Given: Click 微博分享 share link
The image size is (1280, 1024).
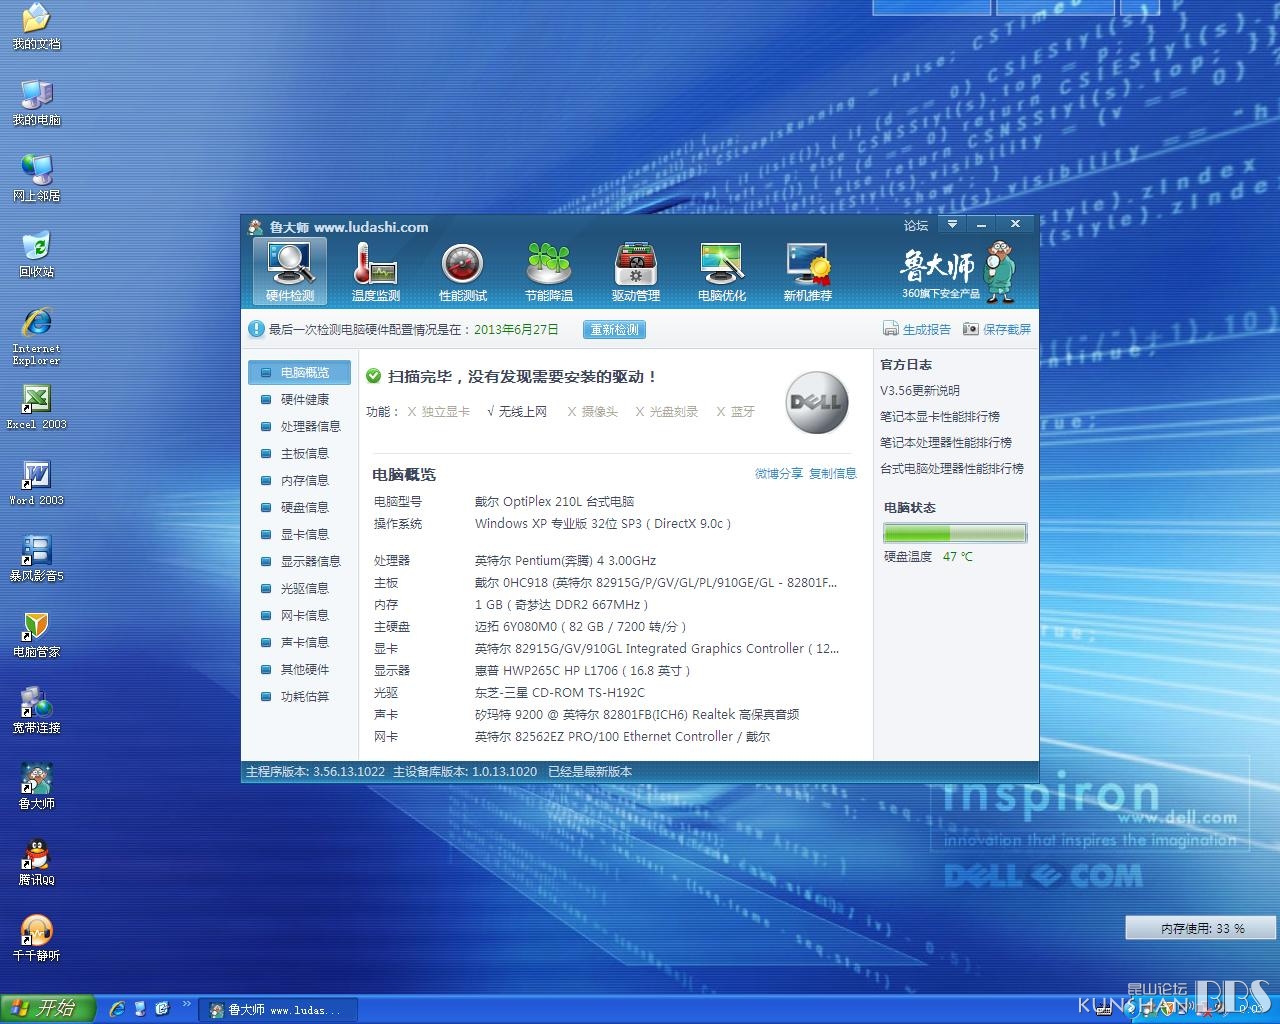Looking at the screenshot, I should click(x=779, y=474).
